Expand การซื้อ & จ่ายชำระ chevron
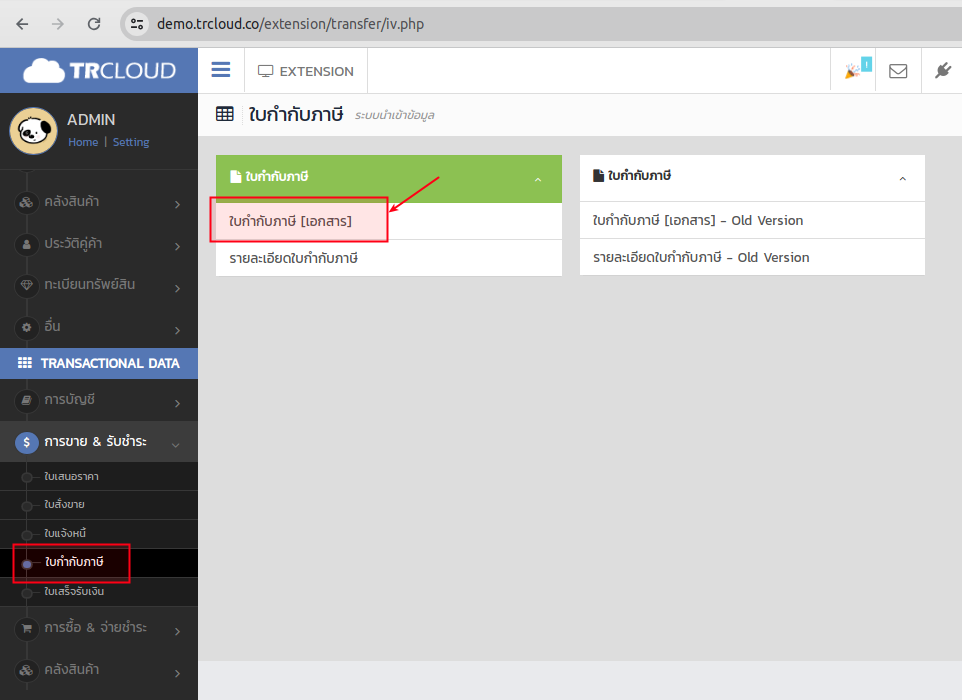 pos(177,631)
